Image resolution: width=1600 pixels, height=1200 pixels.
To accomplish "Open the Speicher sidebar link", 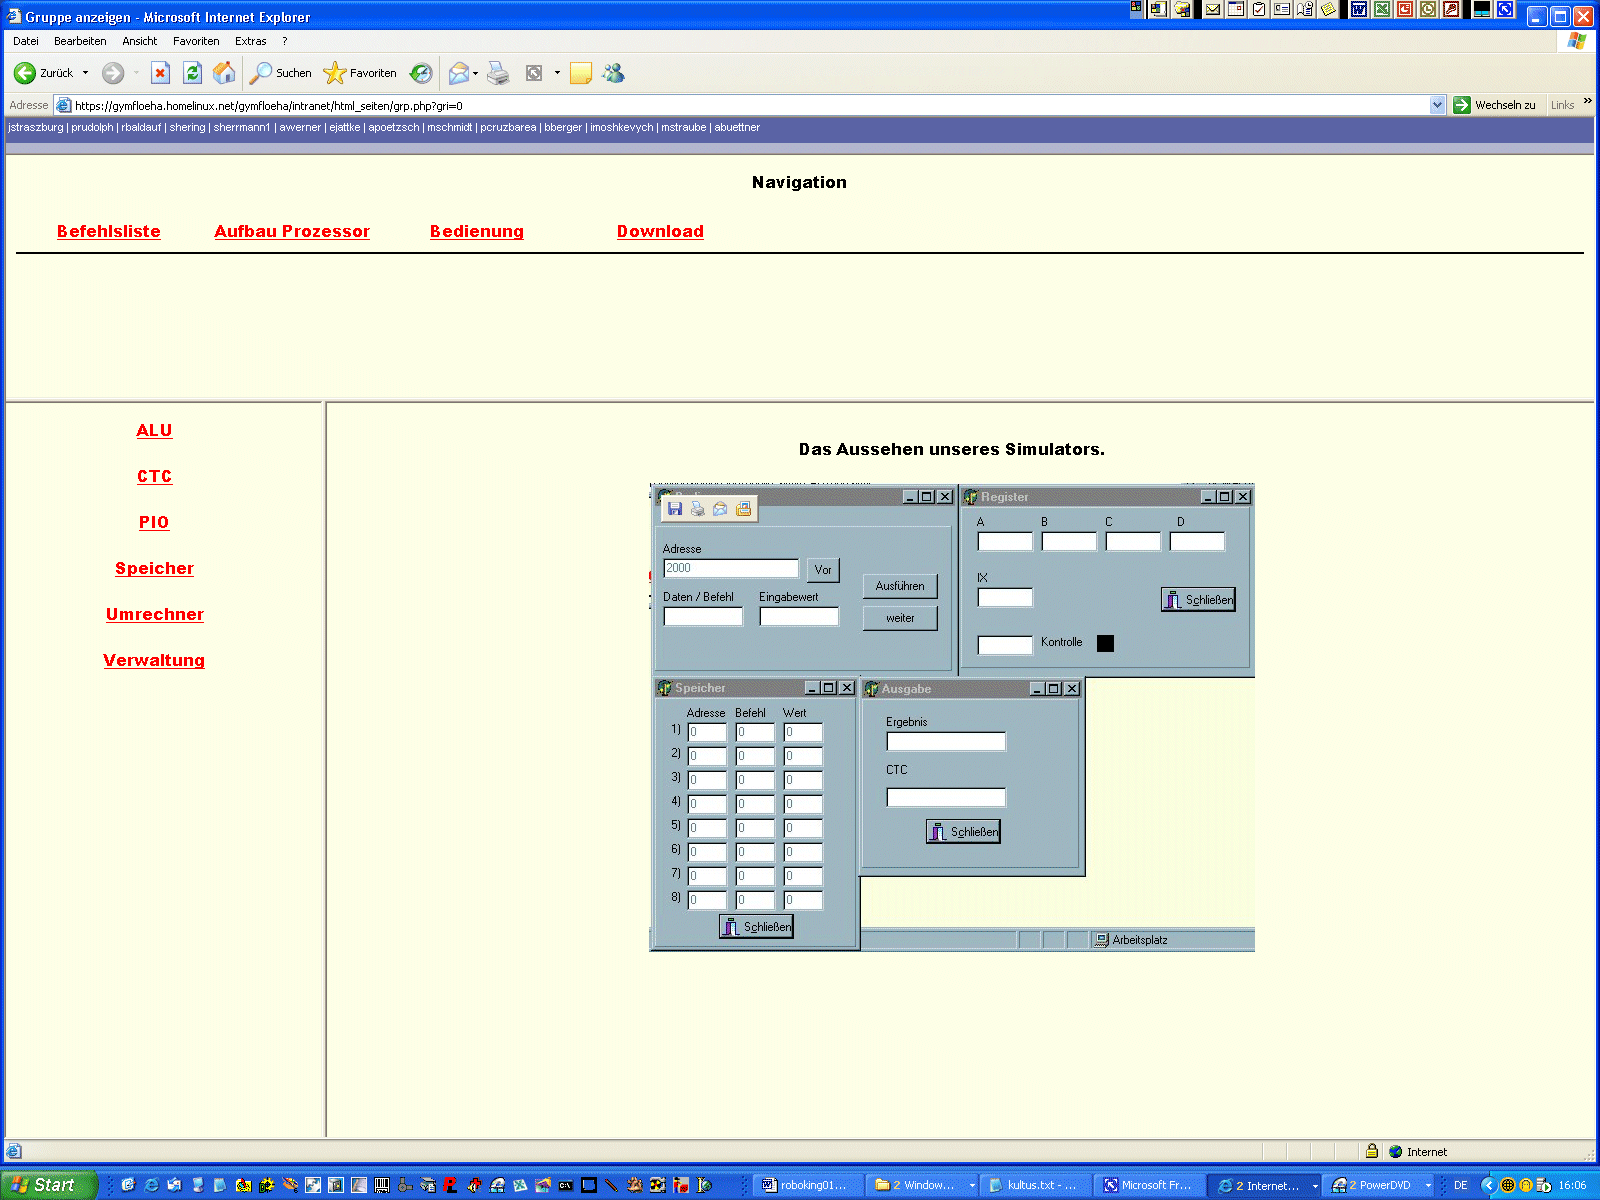I will (x=154, y=568).
